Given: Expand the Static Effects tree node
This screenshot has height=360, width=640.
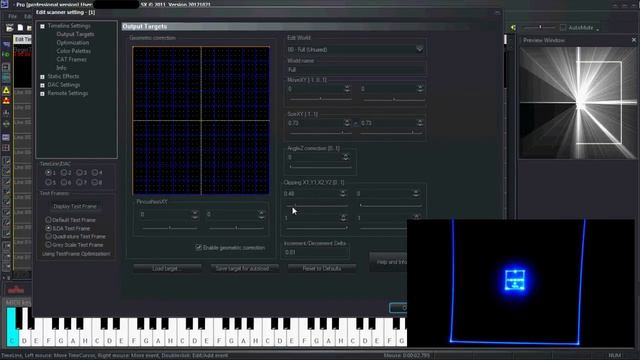Looking at the screenshot, I should (x=42, y=77).
